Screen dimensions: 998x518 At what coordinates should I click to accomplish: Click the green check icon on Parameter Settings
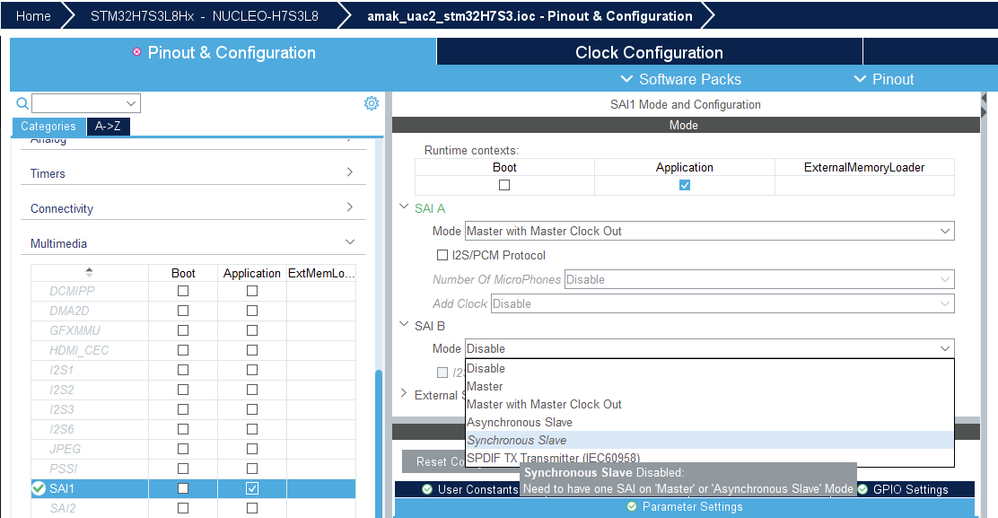pyautogui.click(x=631, y=507)
